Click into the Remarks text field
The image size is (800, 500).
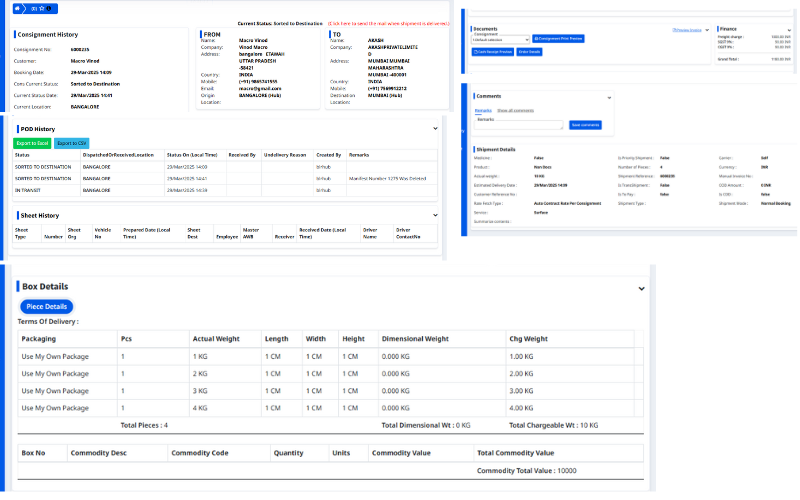point(520,125)
